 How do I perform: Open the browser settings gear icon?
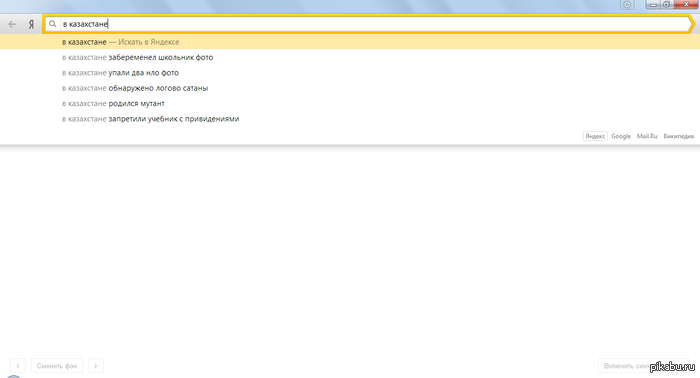(x=627, y=4)
